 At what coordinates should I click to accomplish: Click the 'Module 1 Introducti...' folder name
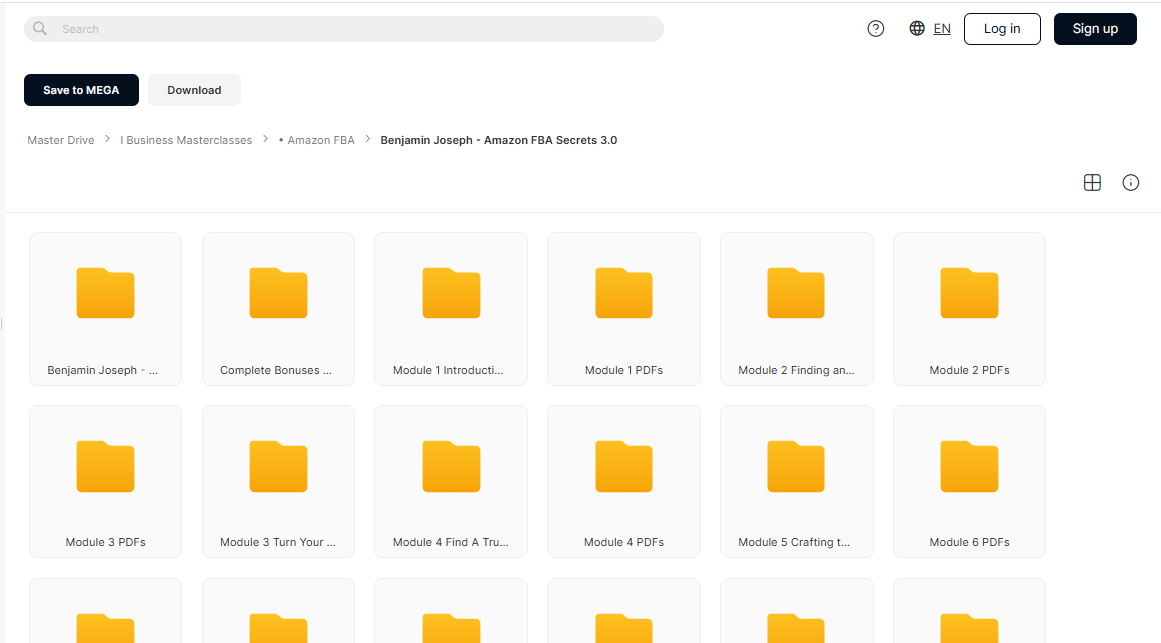(x=448, y=370)
